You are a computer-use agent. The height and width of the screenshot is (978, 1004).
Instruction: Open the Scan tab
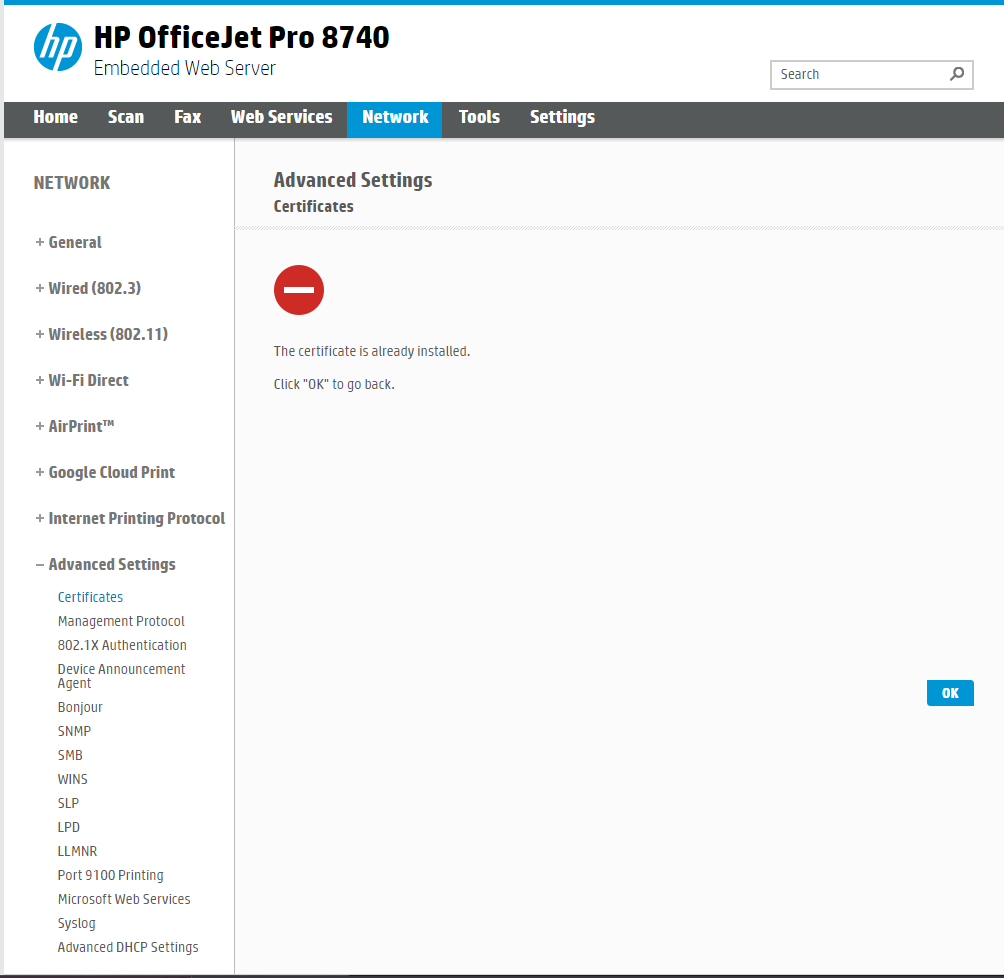pyautogui.click(x=126, y=117)
